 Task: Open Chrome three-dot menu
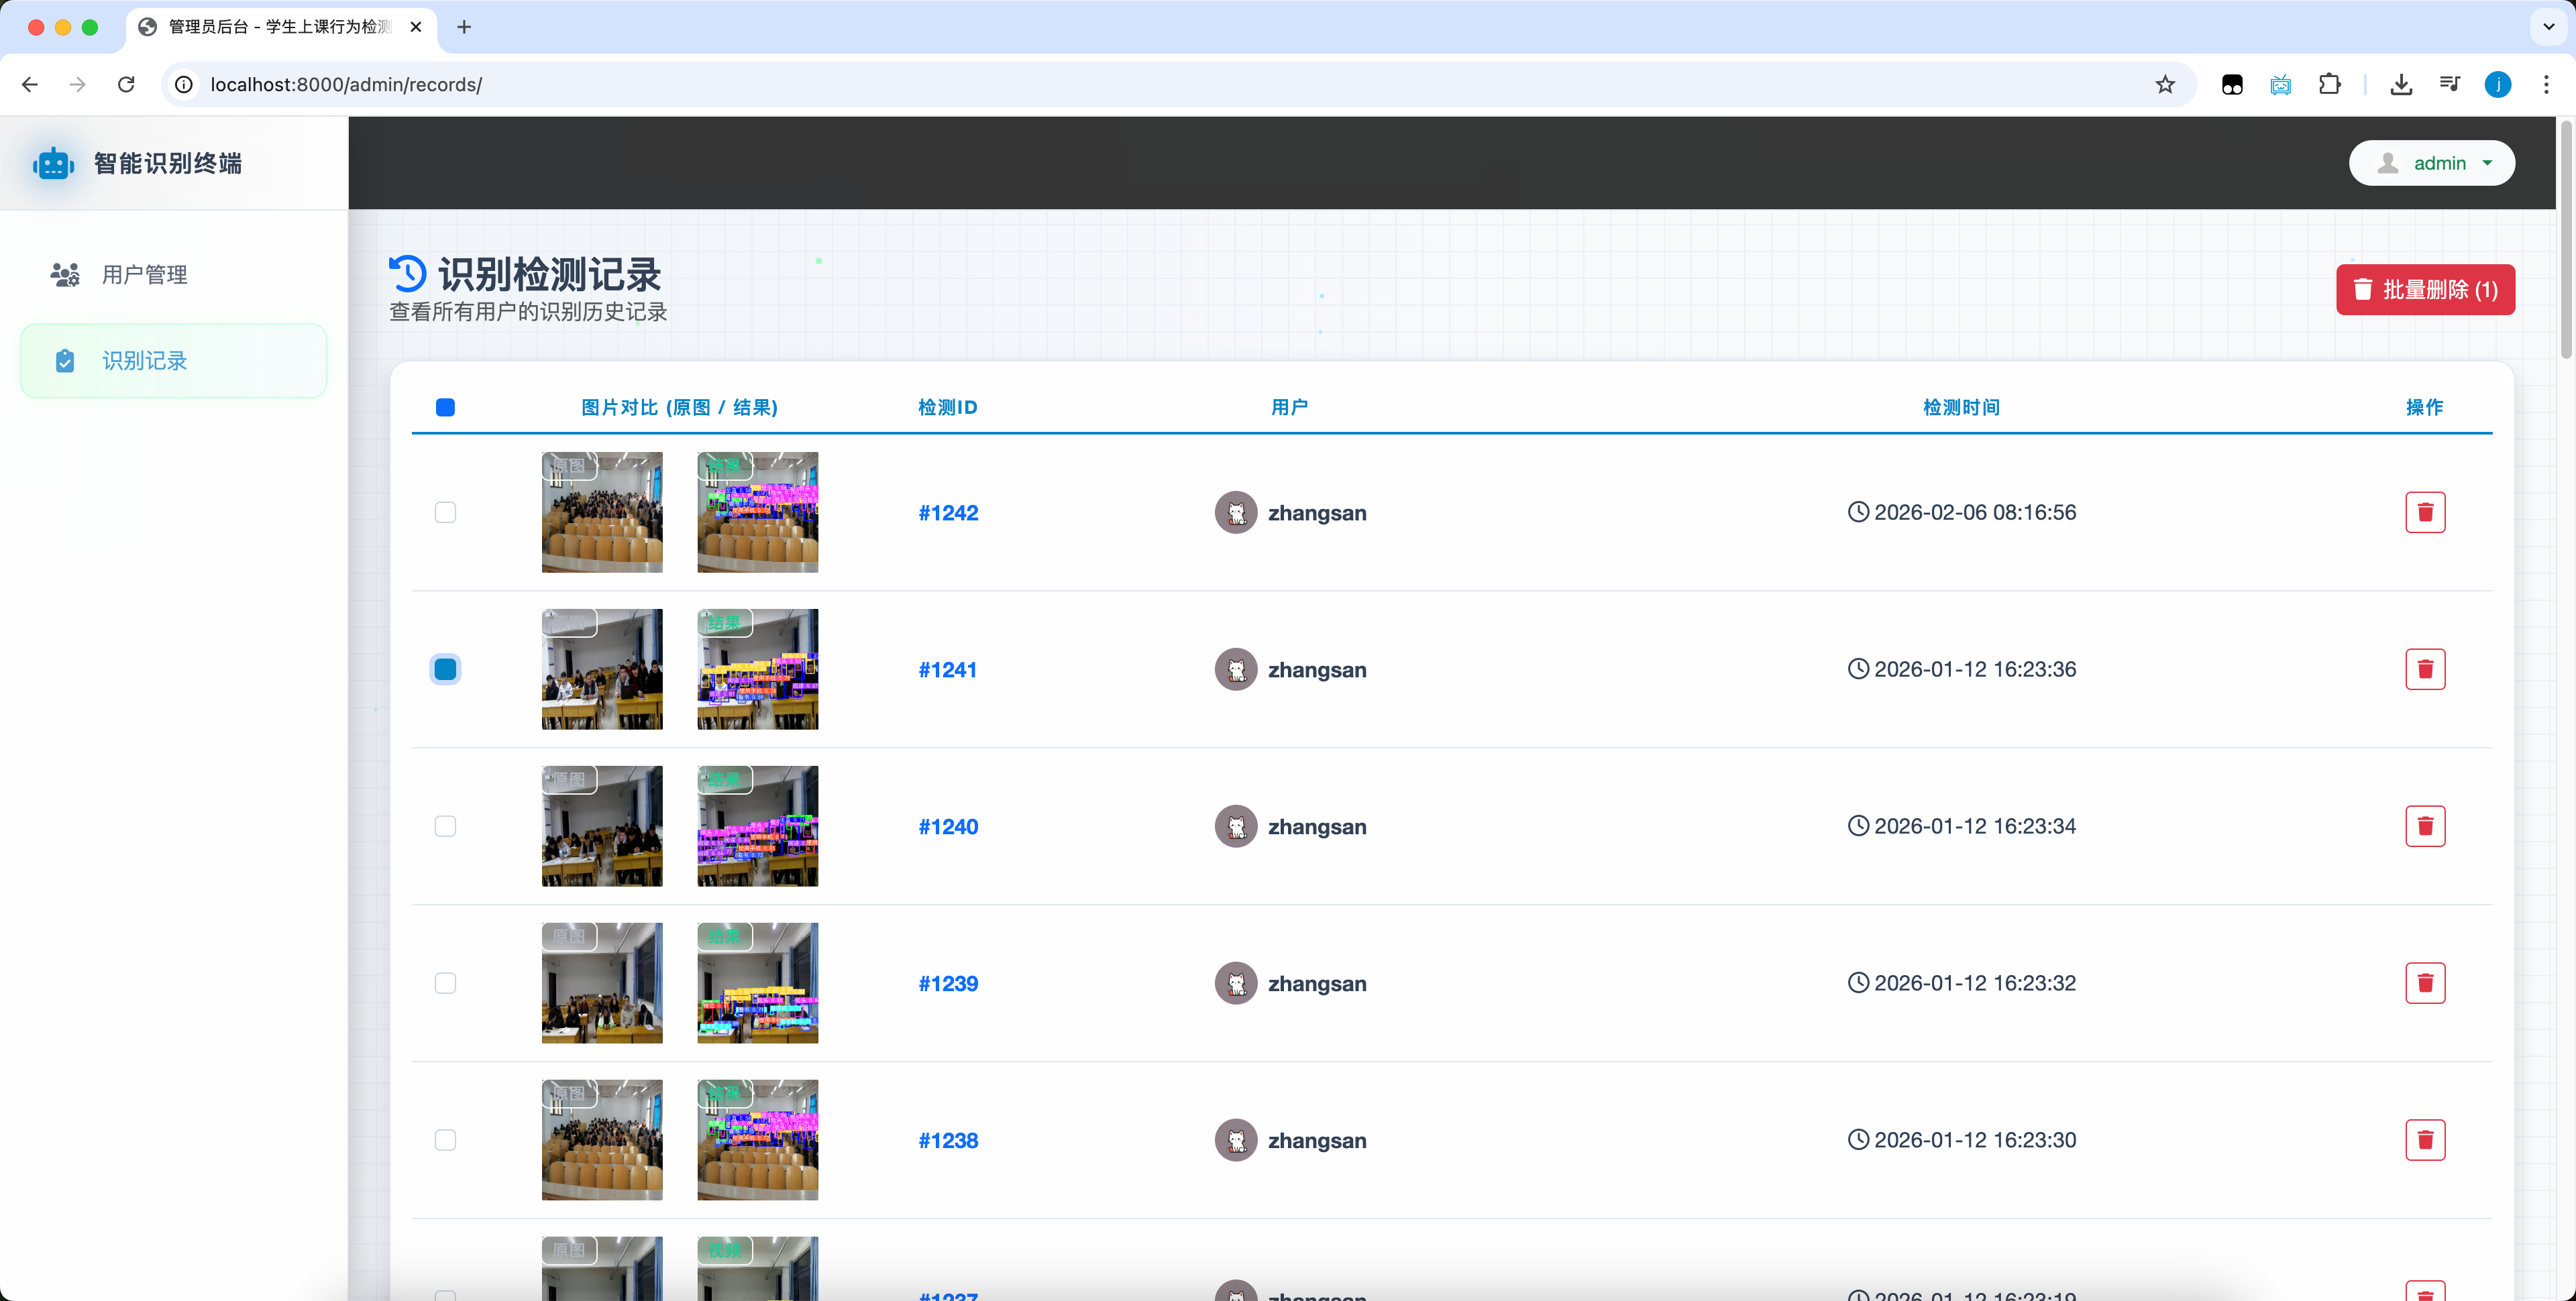2546,85
